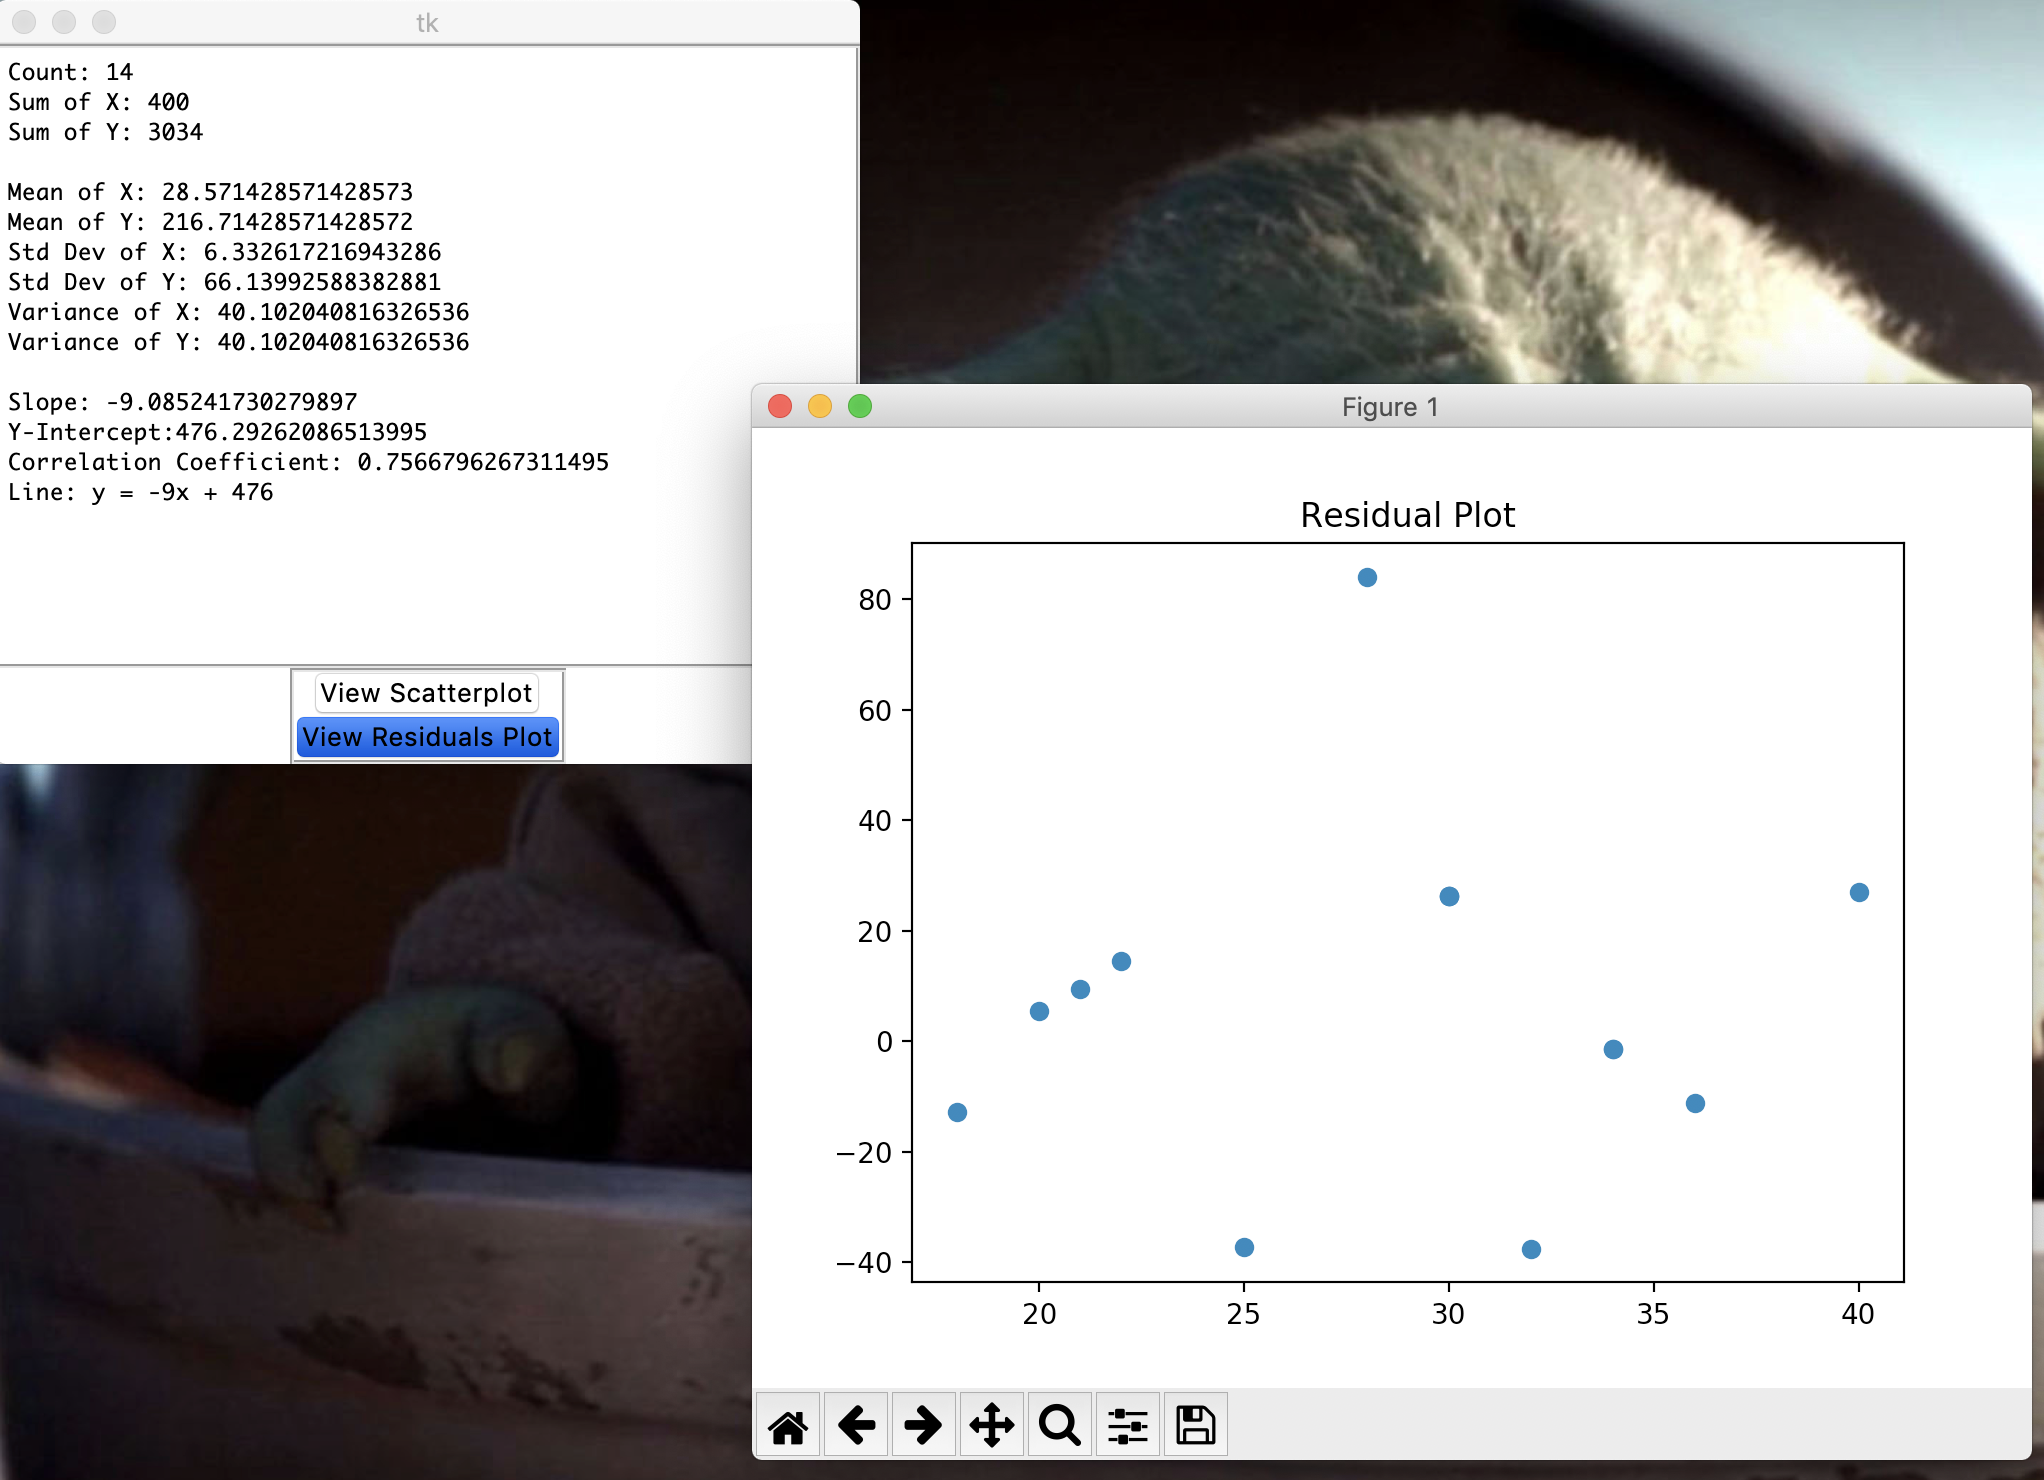Minimize the Figure 1 window
2044x1480 pixels.
(x=820, y=406)
